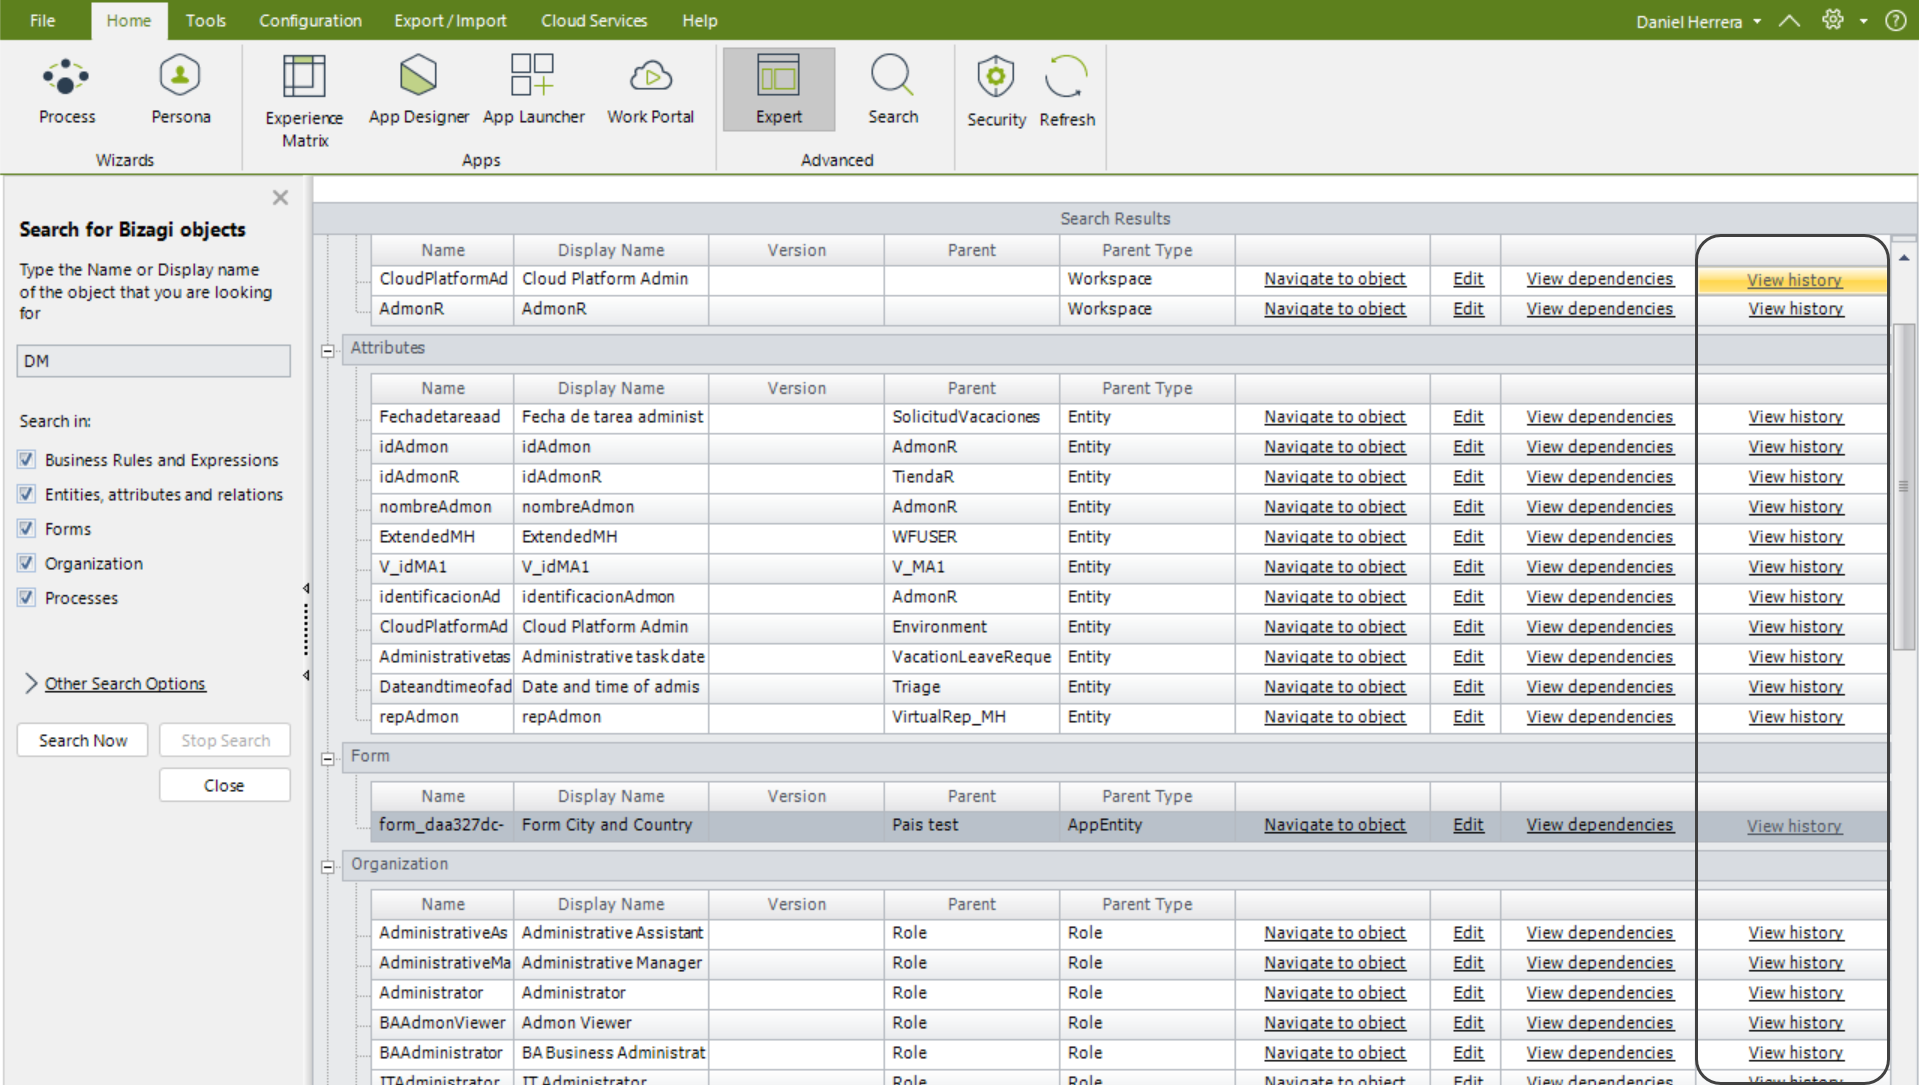Switch to Expert view
The image size is (1919, 1085).
(x=778, y=90)
